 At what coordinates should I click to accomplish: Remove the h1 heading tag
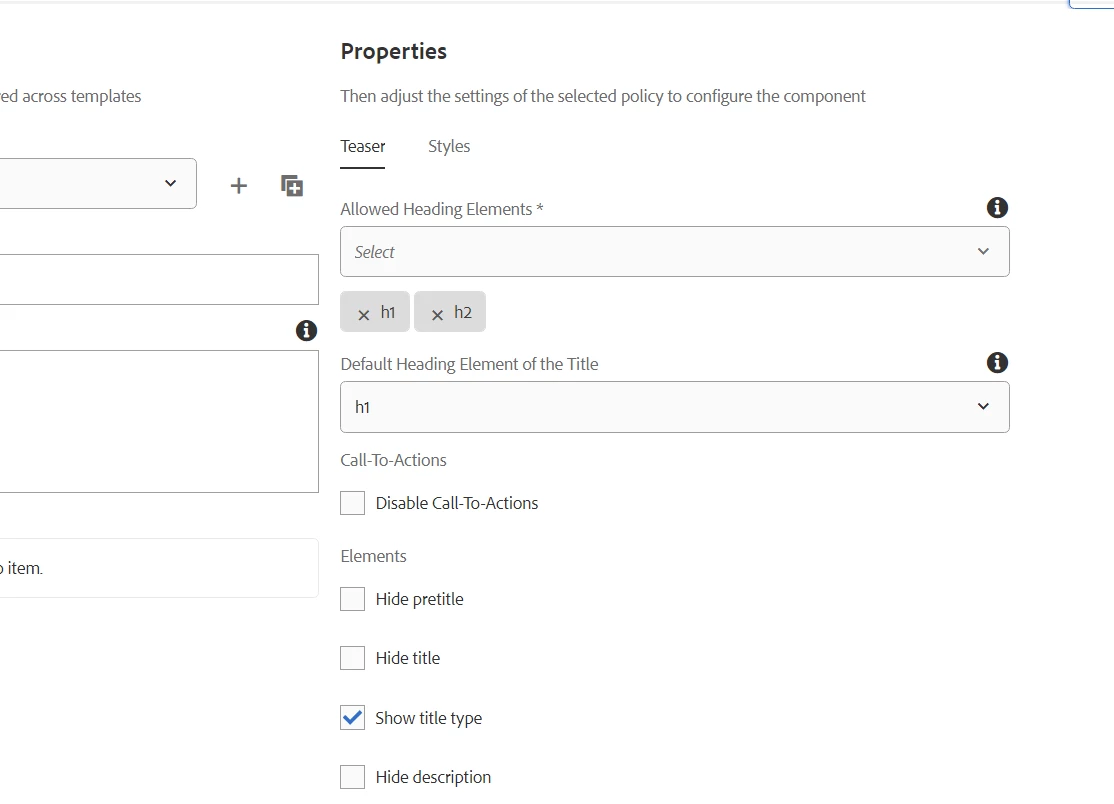point(364,314)
